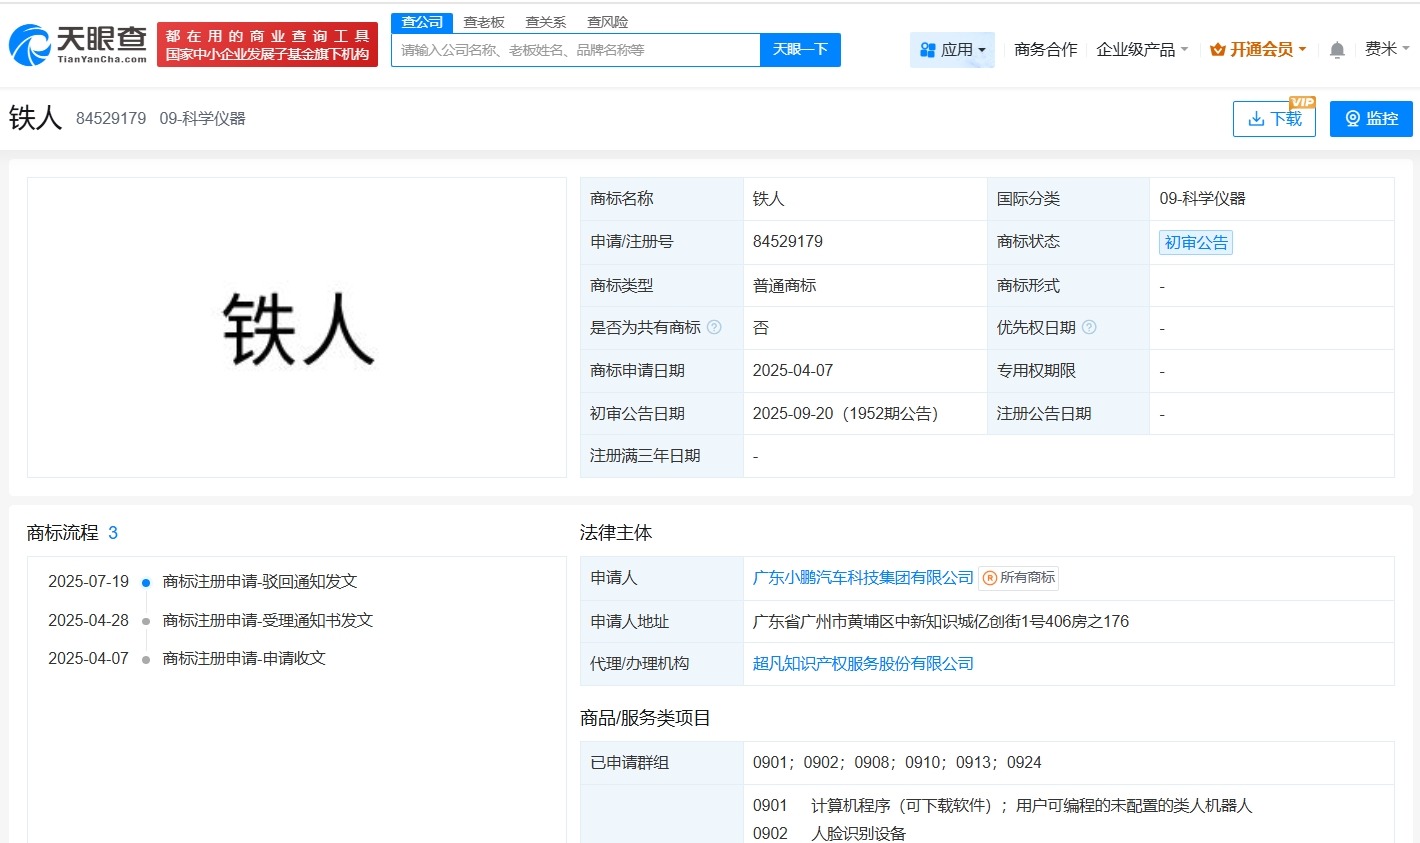Screen dimensions: 1420x843
Task: Click help icon beside 优先权日期
Action: (x=1090, y=327)
